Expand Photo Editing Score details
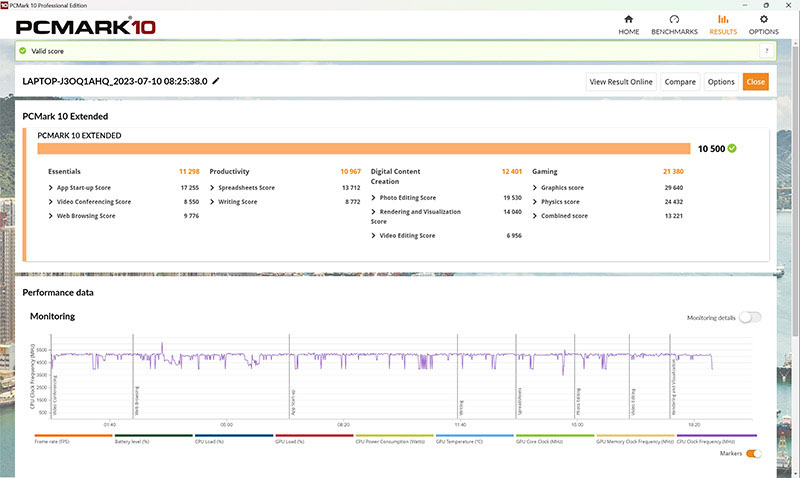This screenshot has width=800, height=478. click(x=373, y=197)
